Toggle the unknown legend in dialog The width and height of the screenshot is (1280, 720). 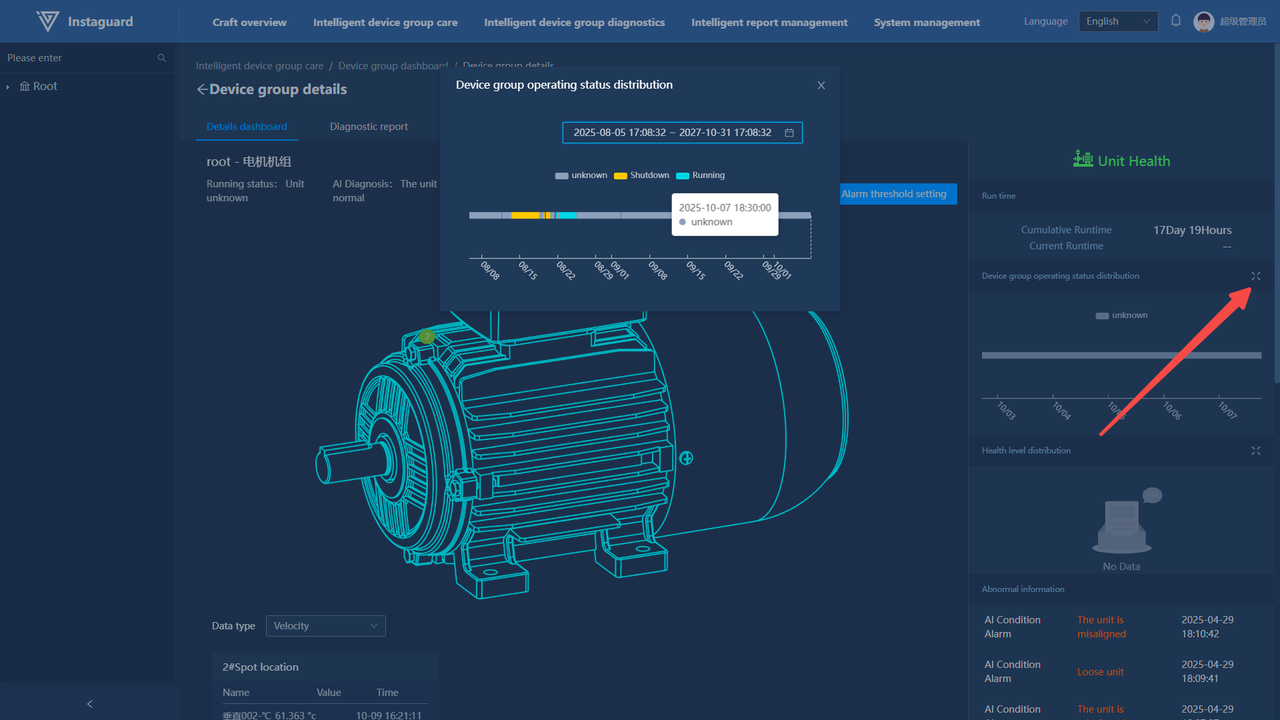pos(581,176)
